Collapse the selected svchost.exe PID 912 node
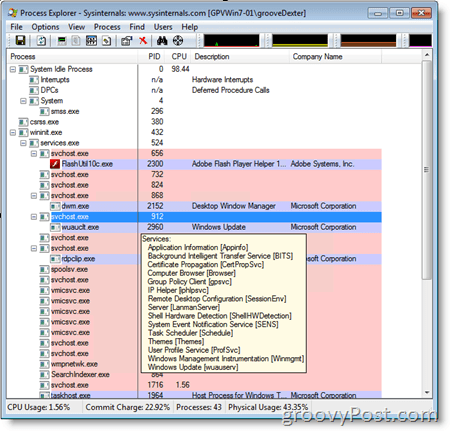 34,217
